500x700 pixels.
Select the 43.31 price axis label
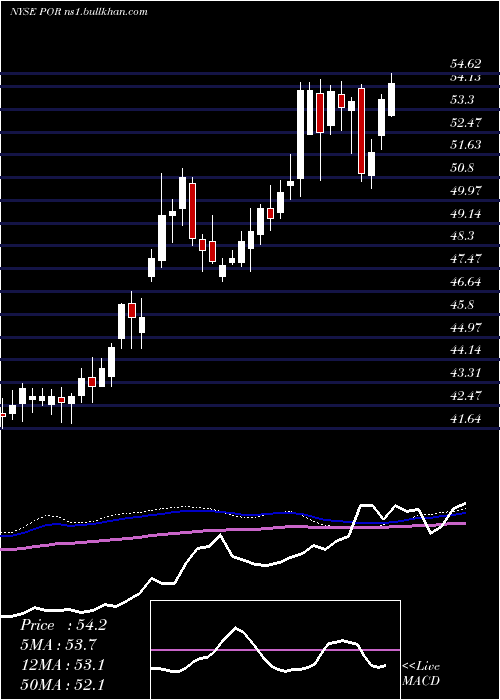(x=466, y=372)
